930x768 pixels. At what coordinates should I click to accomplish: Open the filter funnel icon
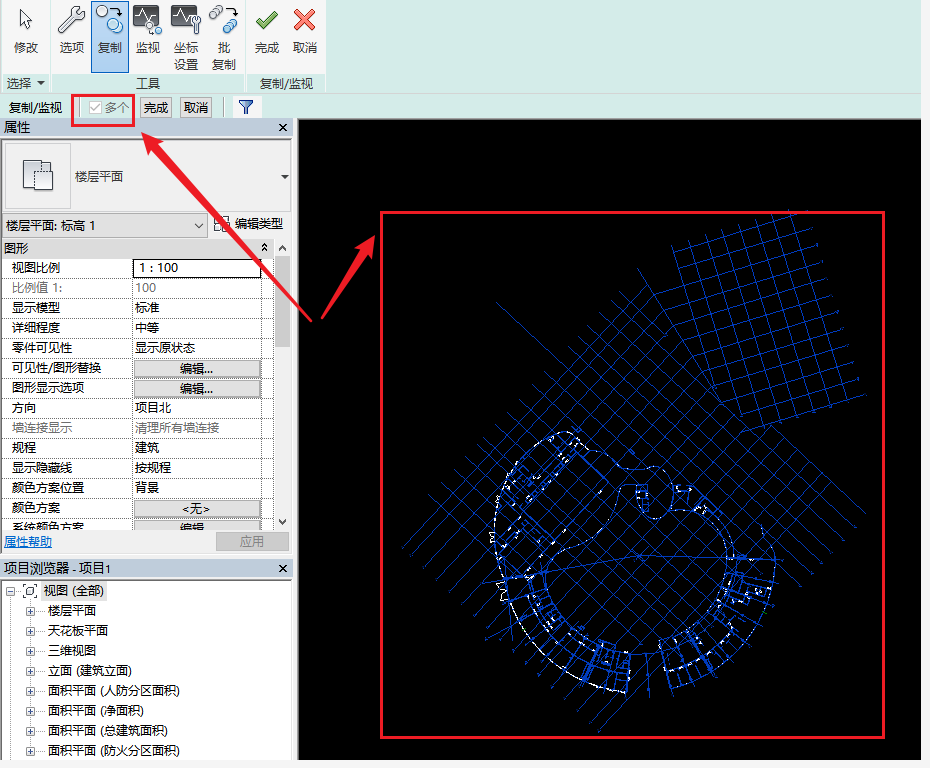(x=245, y=107)
